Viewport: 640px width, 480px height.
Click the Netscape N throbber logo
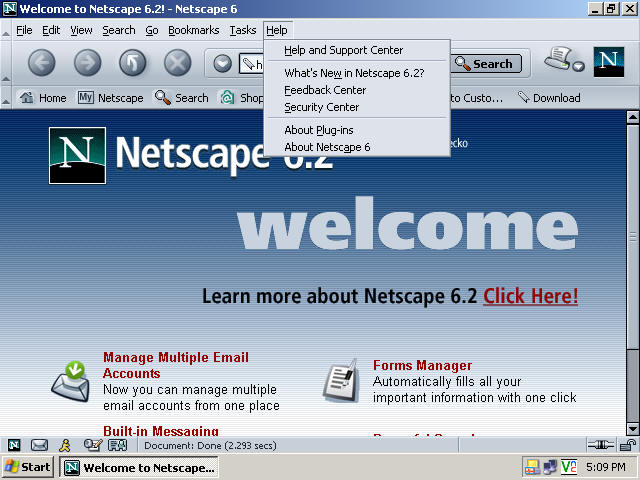609,62
